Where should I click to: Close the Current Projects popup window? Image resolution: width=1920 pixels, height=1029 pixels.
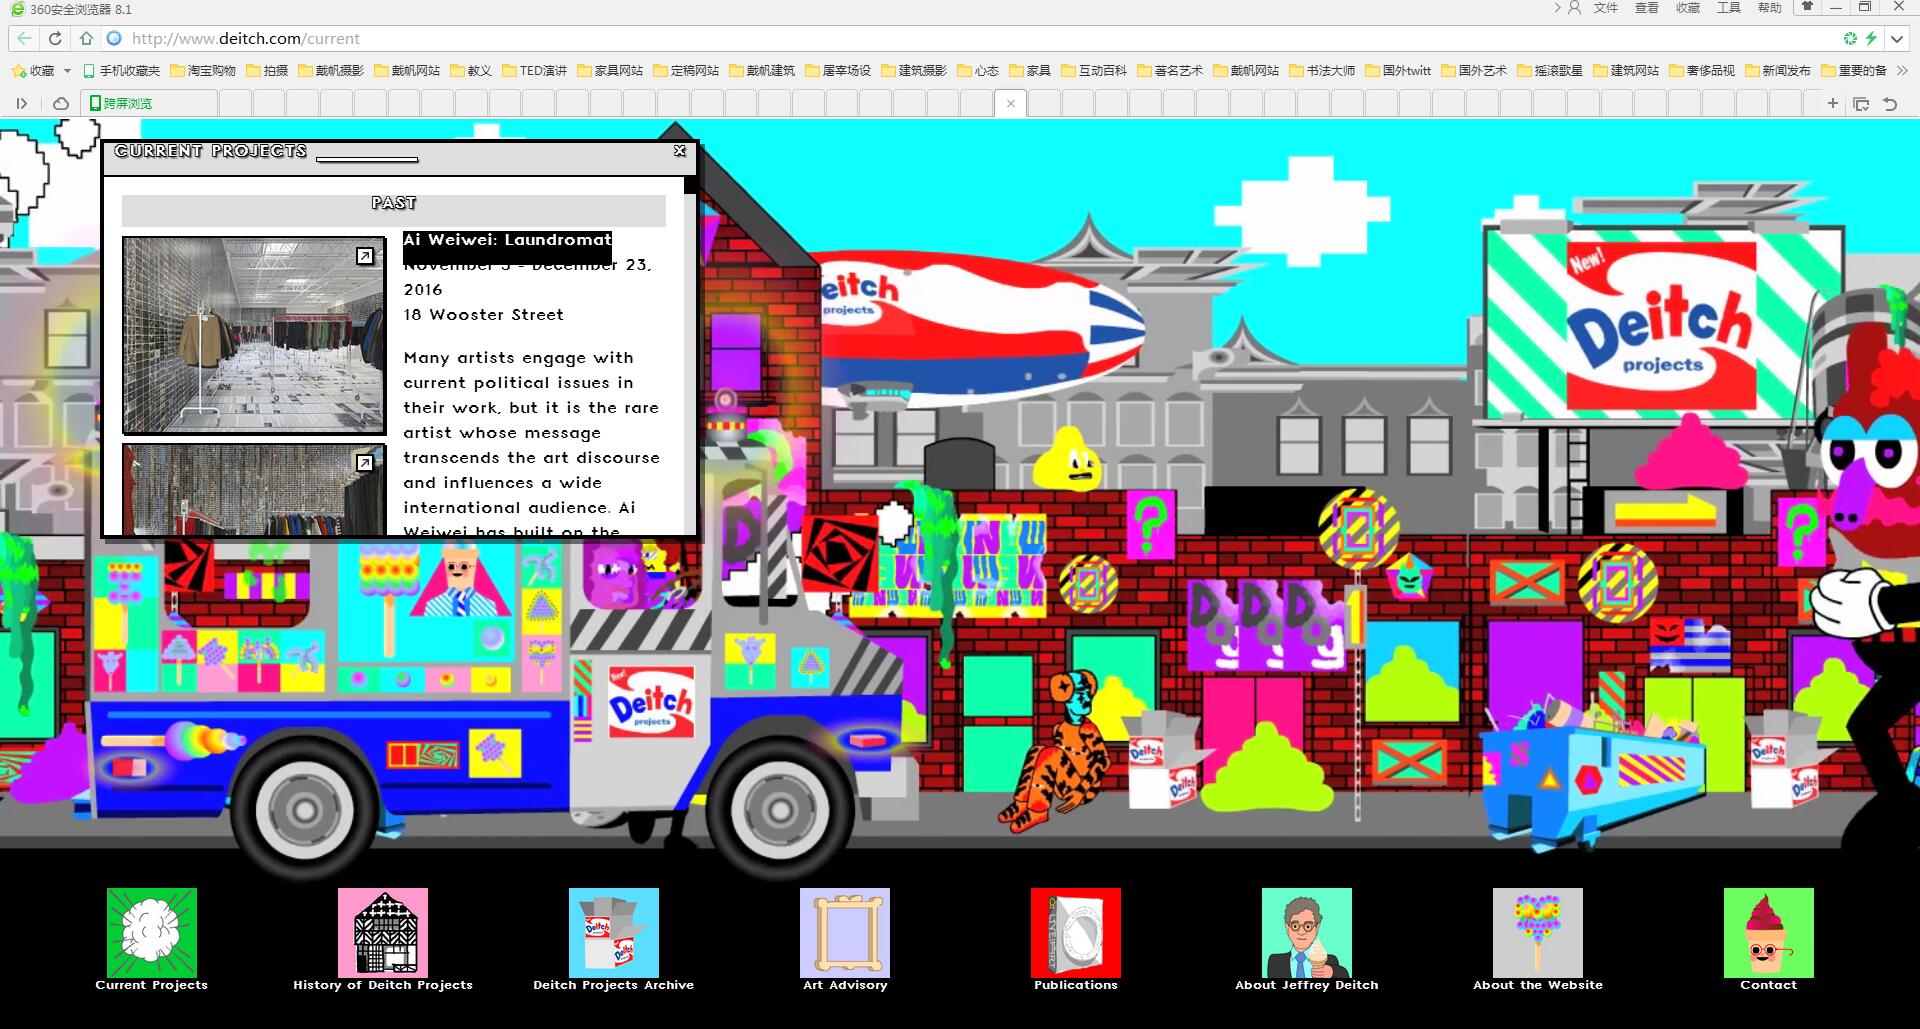click(x=680, y=151)
